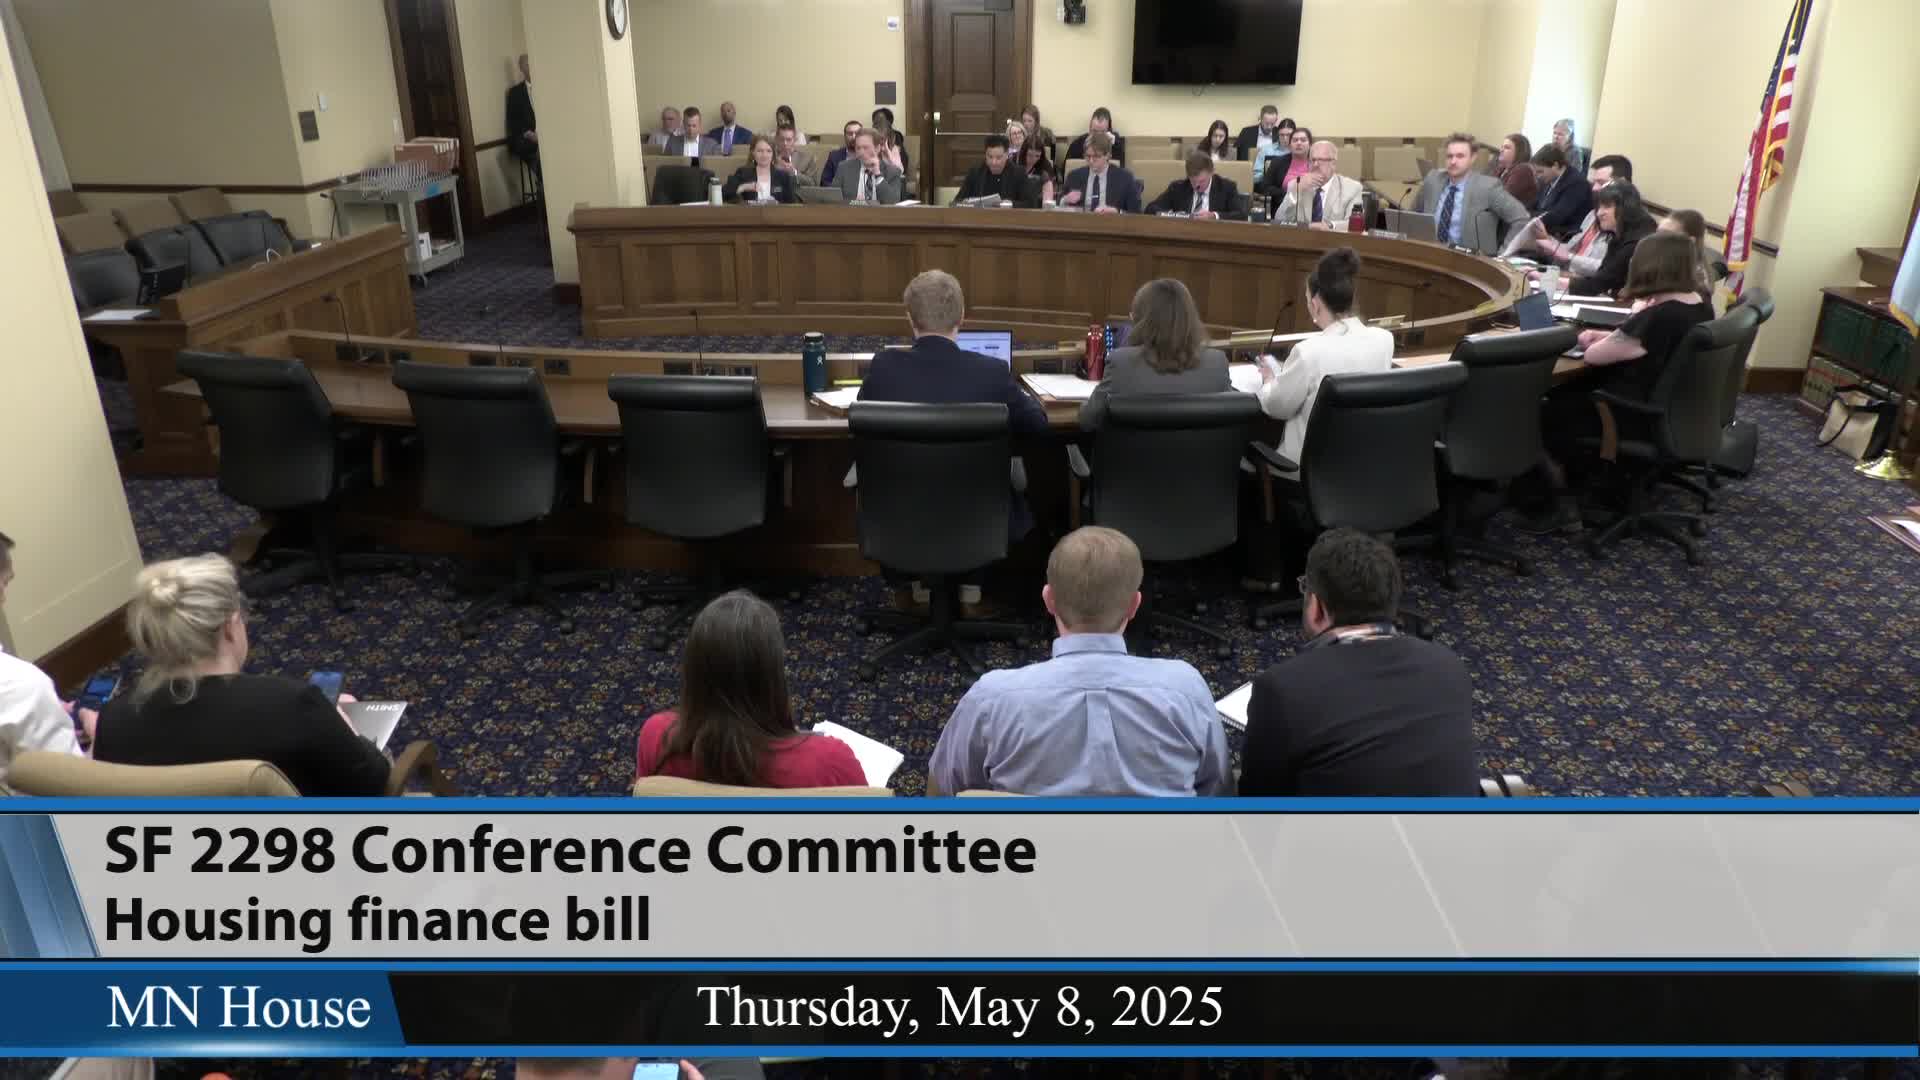Click the 'SF 2298 Conference Committee' title text
Viewport: 1920px width, 1080px height.
pyautogui.click(x=570, y=852)
